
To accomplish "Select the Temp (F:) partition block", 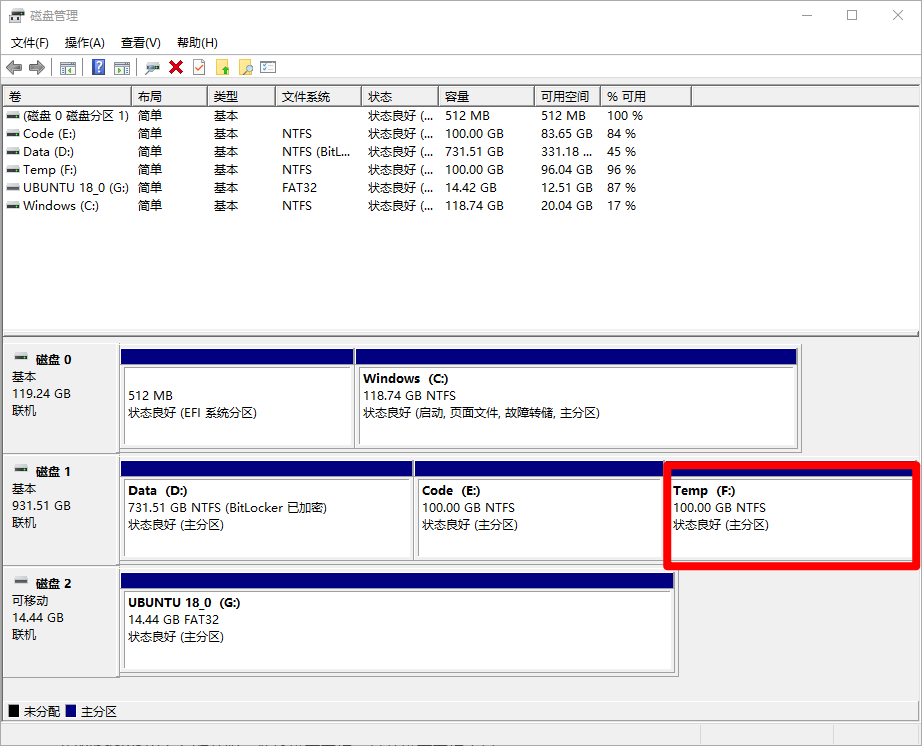I will tap(791, 516).
